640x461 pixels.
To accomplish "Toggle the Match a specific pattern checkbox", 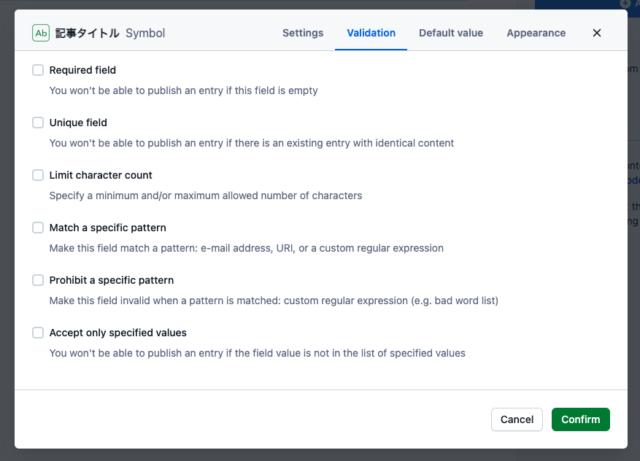I will pos(38,228).
